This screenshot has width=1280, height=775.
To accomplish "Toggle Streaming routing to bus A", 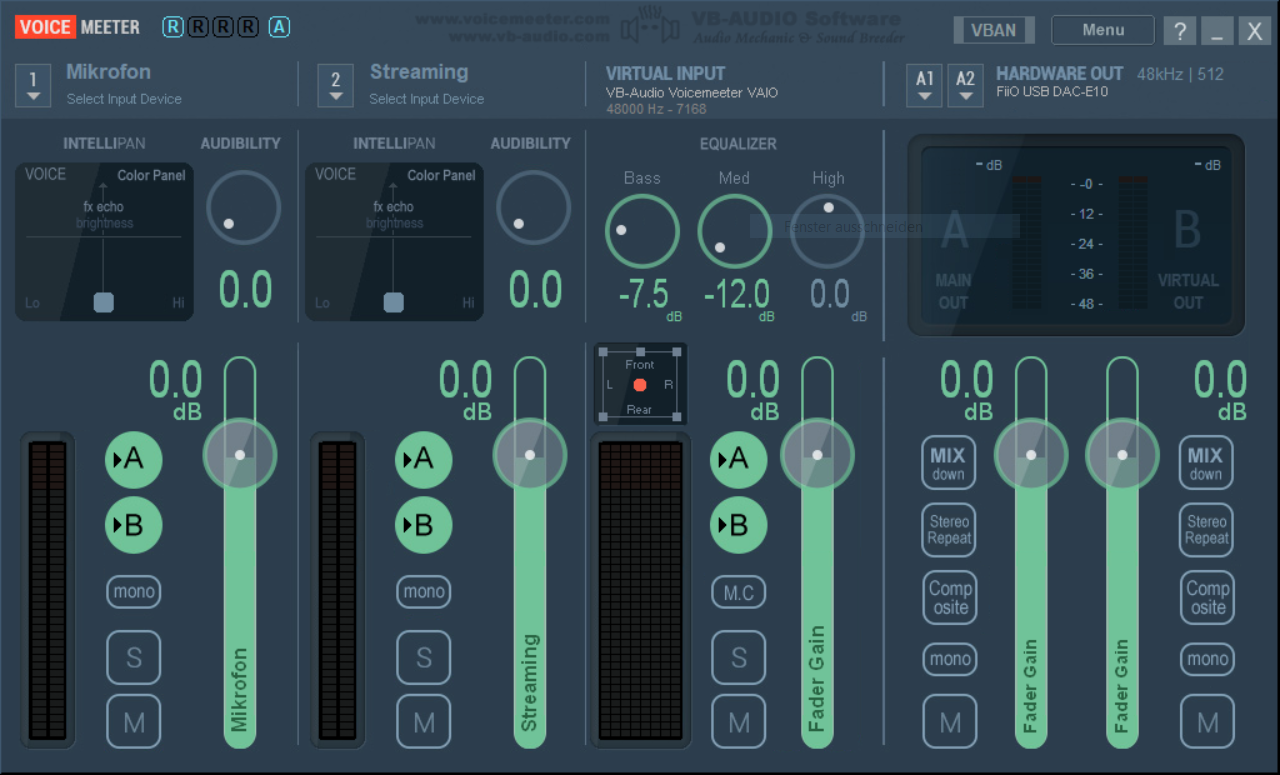I will (x=424, y=459).
